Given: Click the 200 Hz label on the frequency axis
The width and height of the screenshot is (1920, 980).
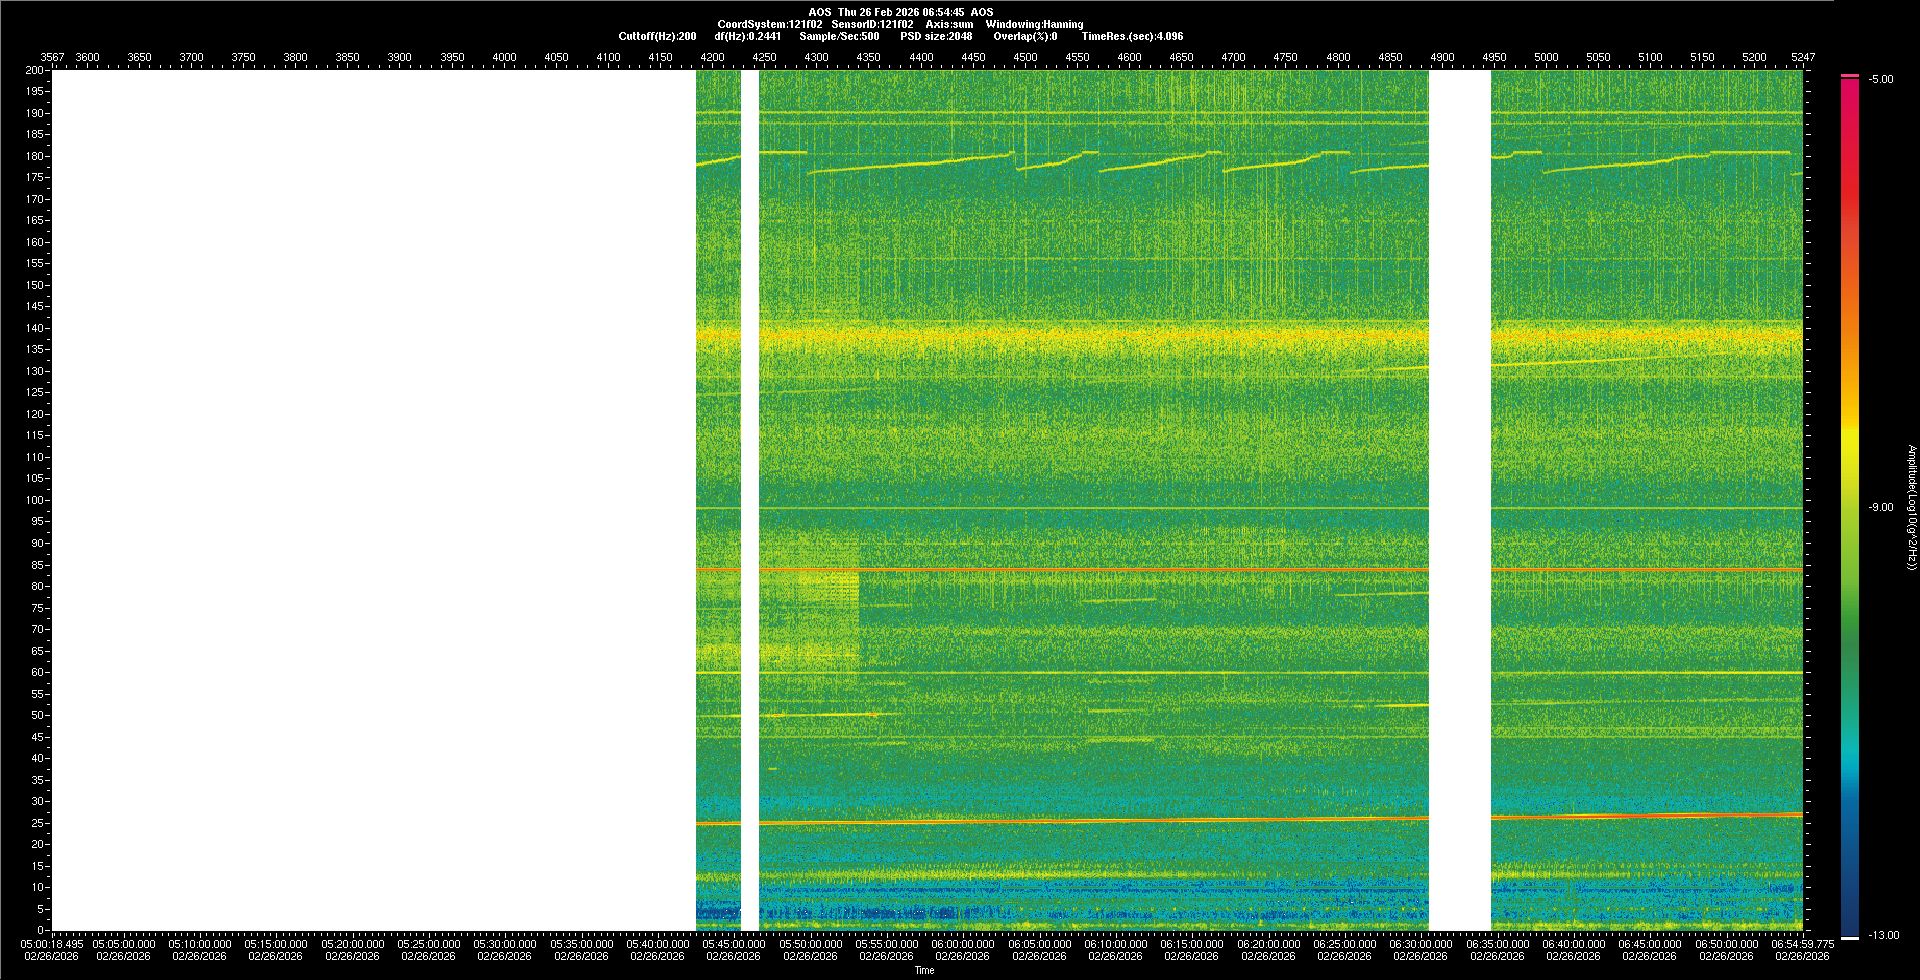Looking at the screenshot, I should pyautogui.click(x=35, y=70).
